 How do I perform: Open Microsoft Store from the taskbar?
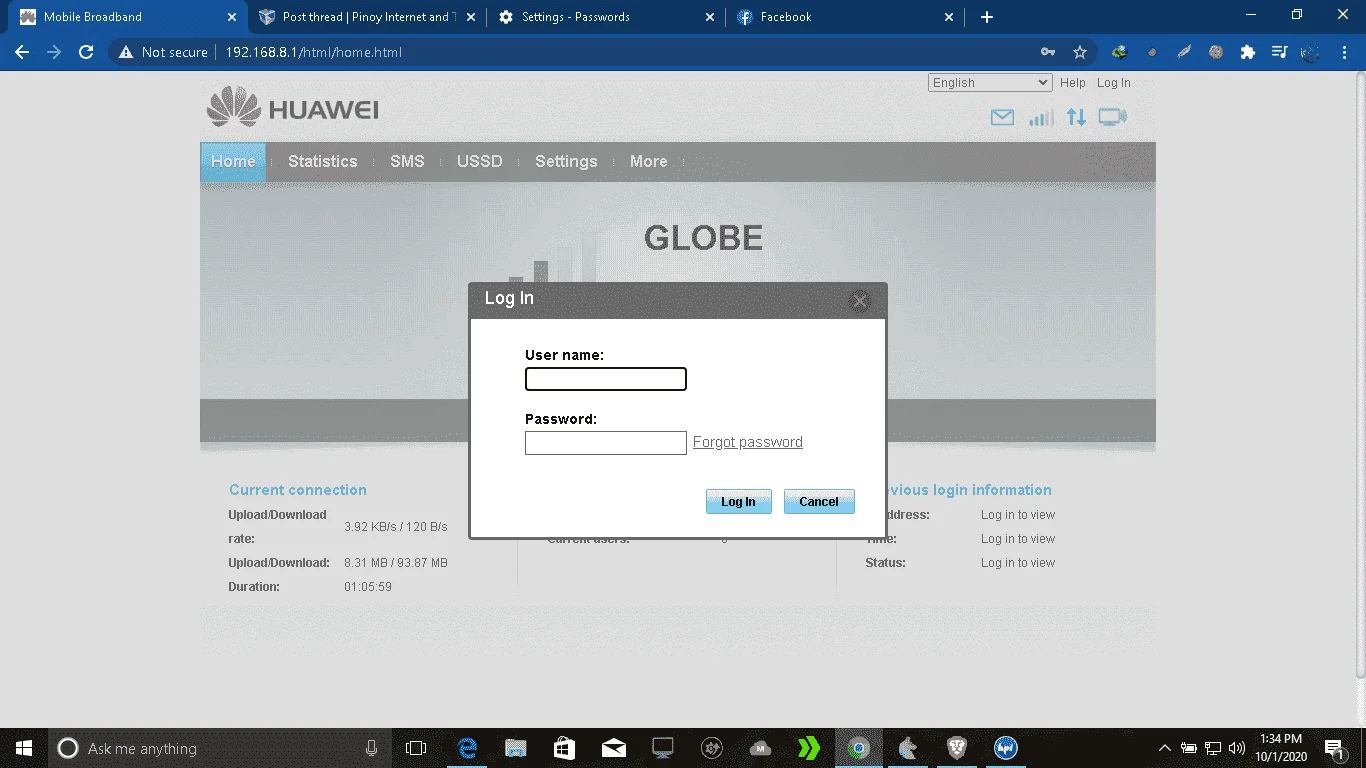(x=564, y=748)
